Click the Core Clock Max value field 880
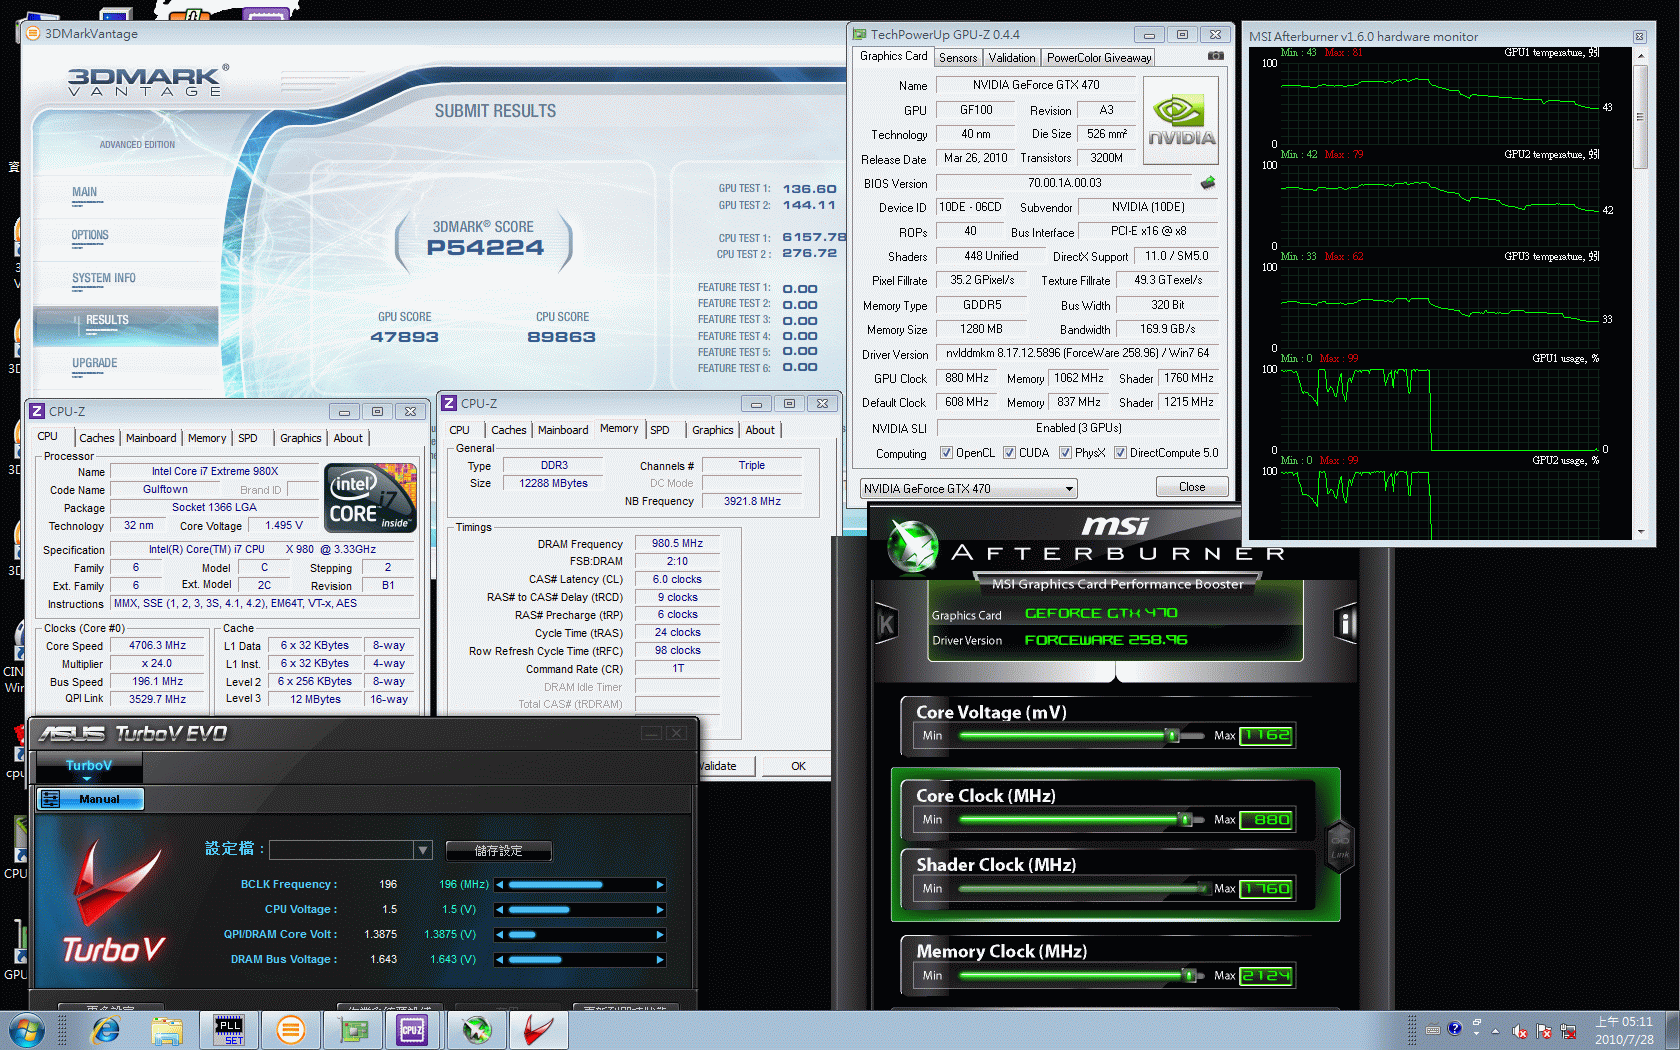The image size is (1680, 1050). point(1267,820)
